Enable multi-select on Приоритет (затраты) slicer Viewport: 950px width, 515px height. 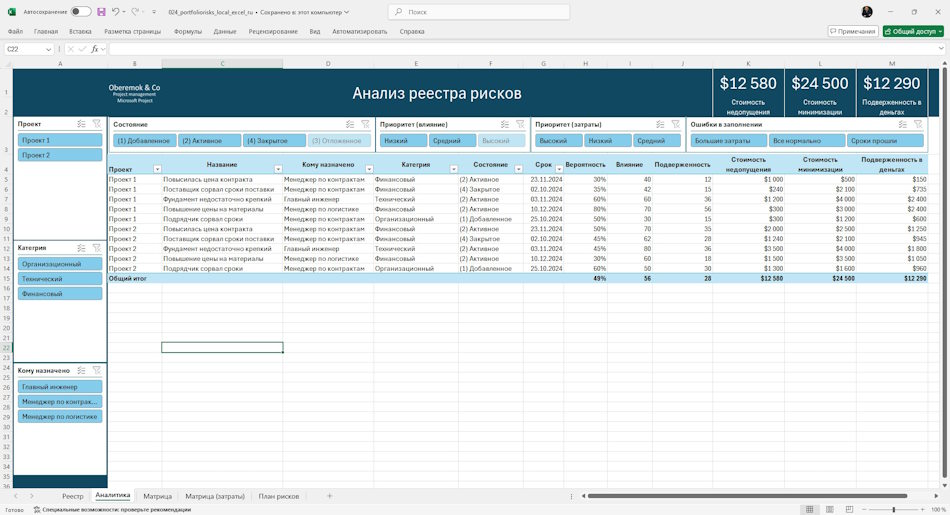(x=660, y=124)
